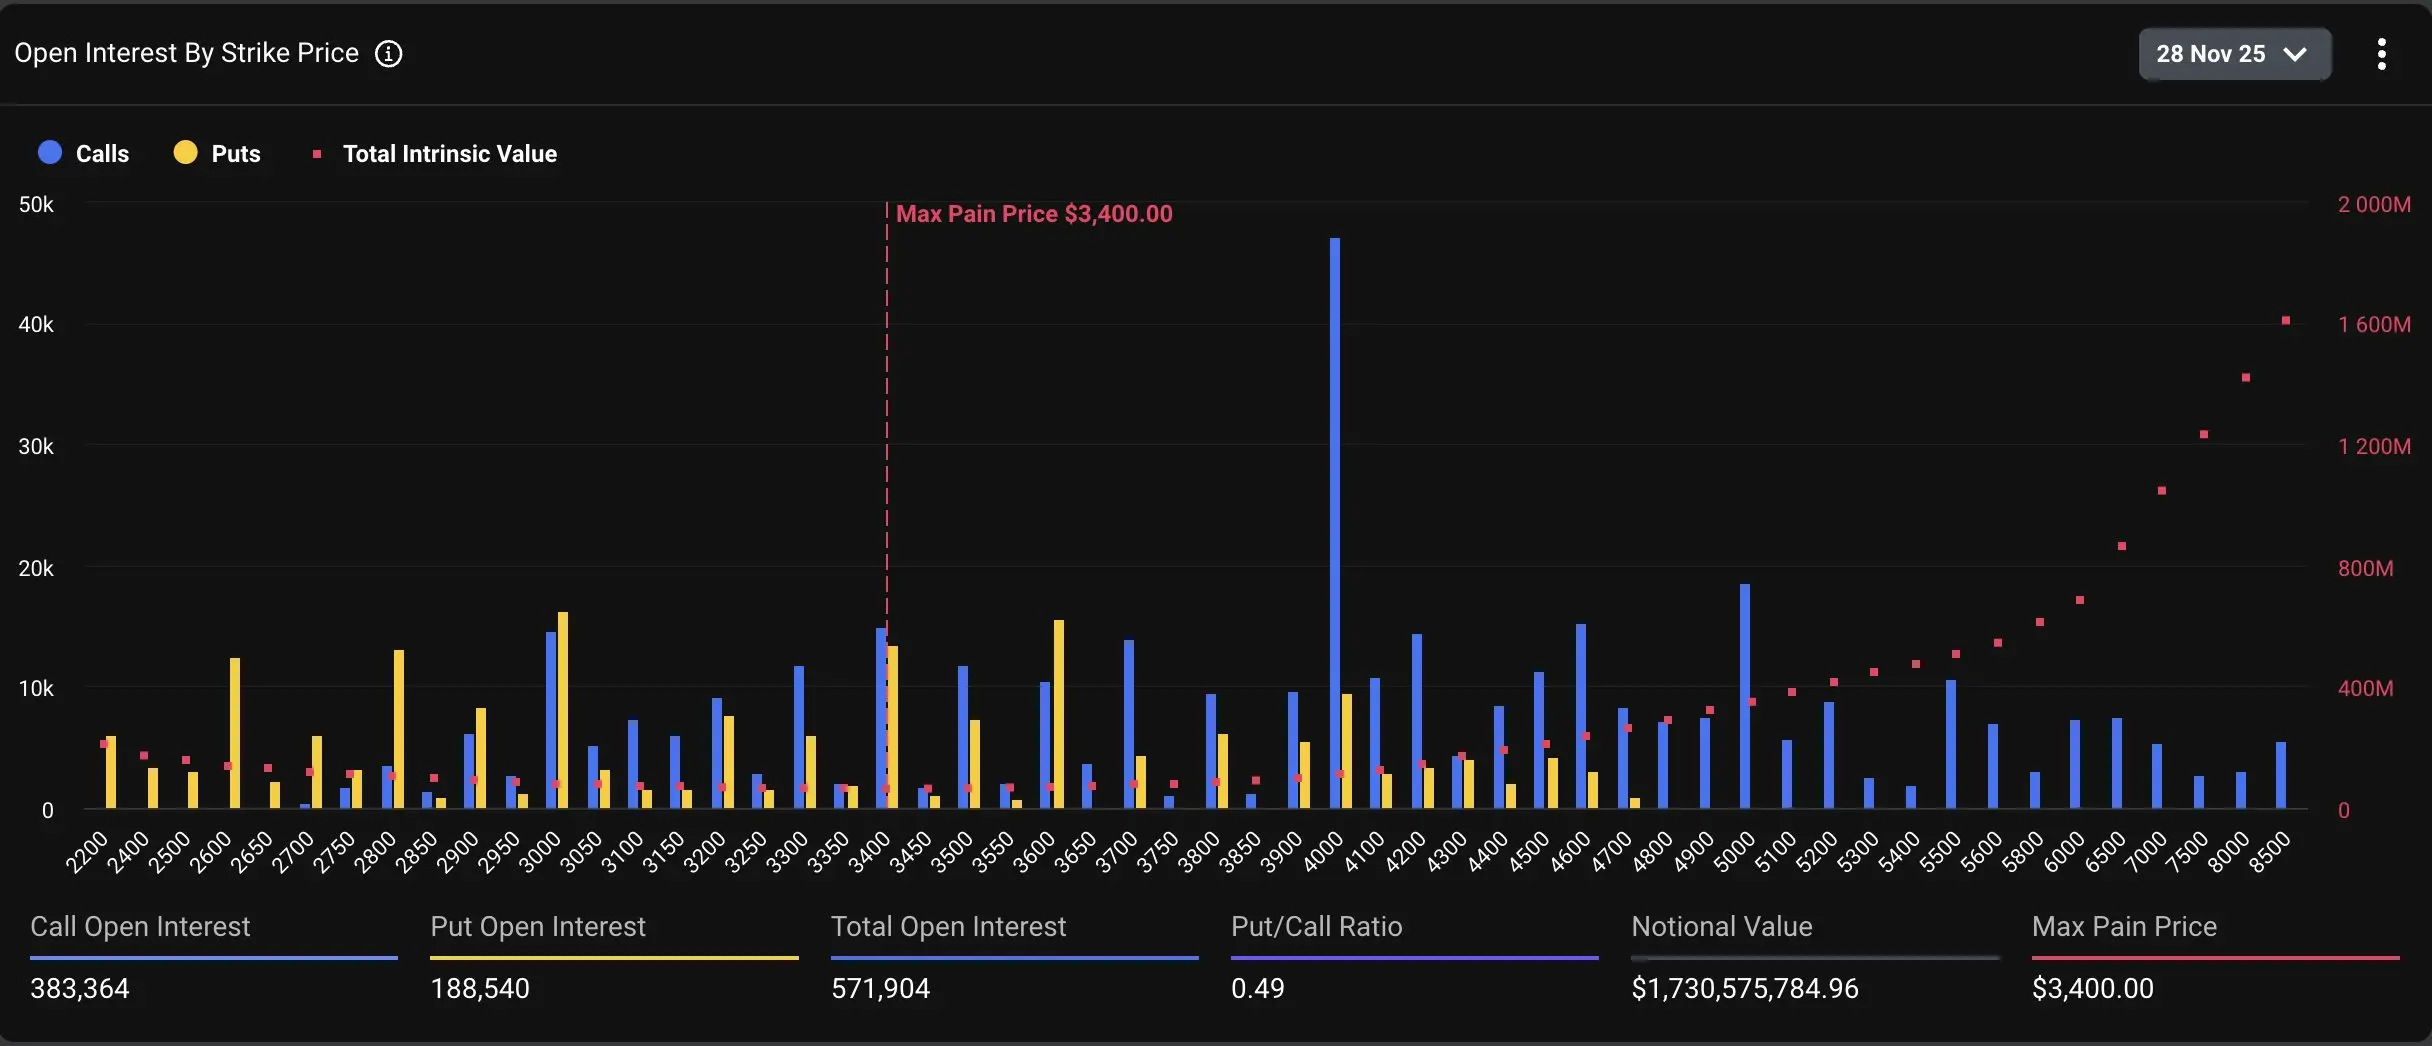Click the 2200 strike label on the x-axis
The image size is (2432, 1046).
pyautogui.click(x=87, y=852)
